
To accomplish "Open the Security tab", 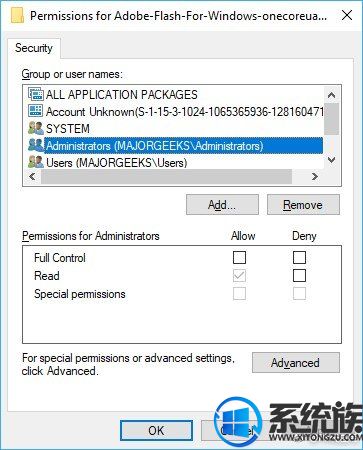I will (34, 48).
